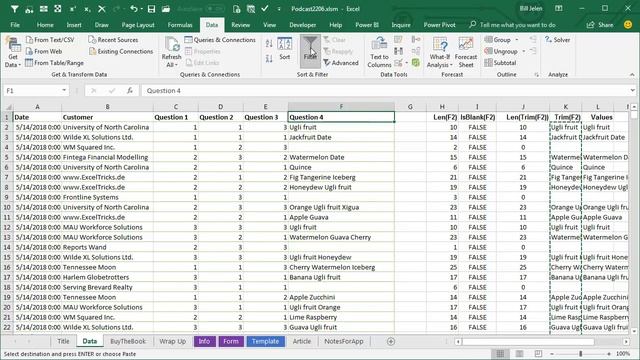Click the zoom slider handle
The height and width of the screenshot is (360, 640).
580,354
